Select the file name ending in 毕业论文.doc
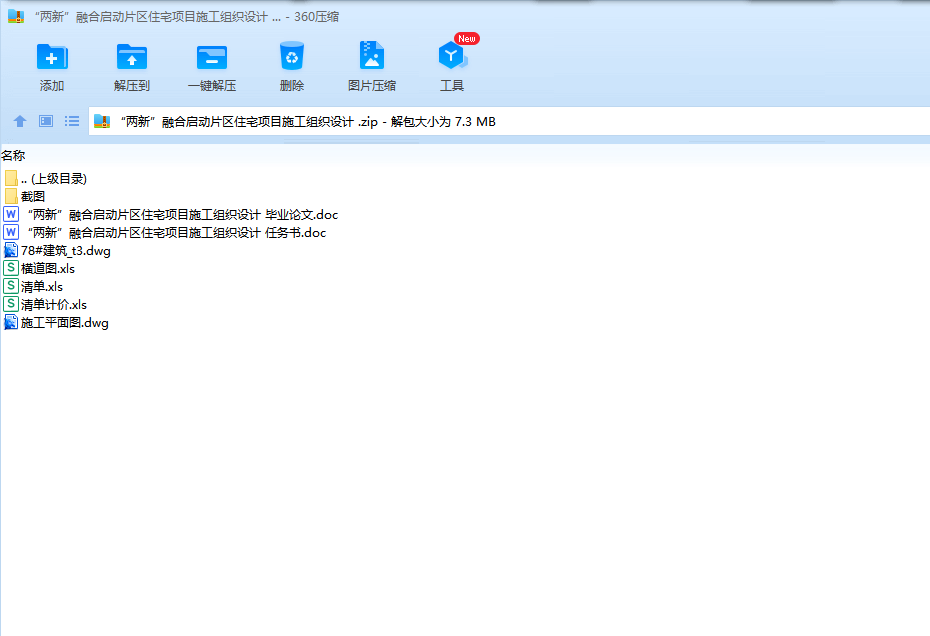This screenshot has width=930, height=636. [183, 214]
